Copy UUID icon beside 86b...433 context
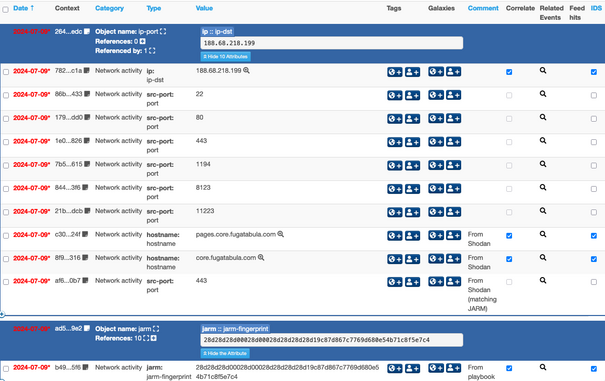605x381 pixels. 87,94
